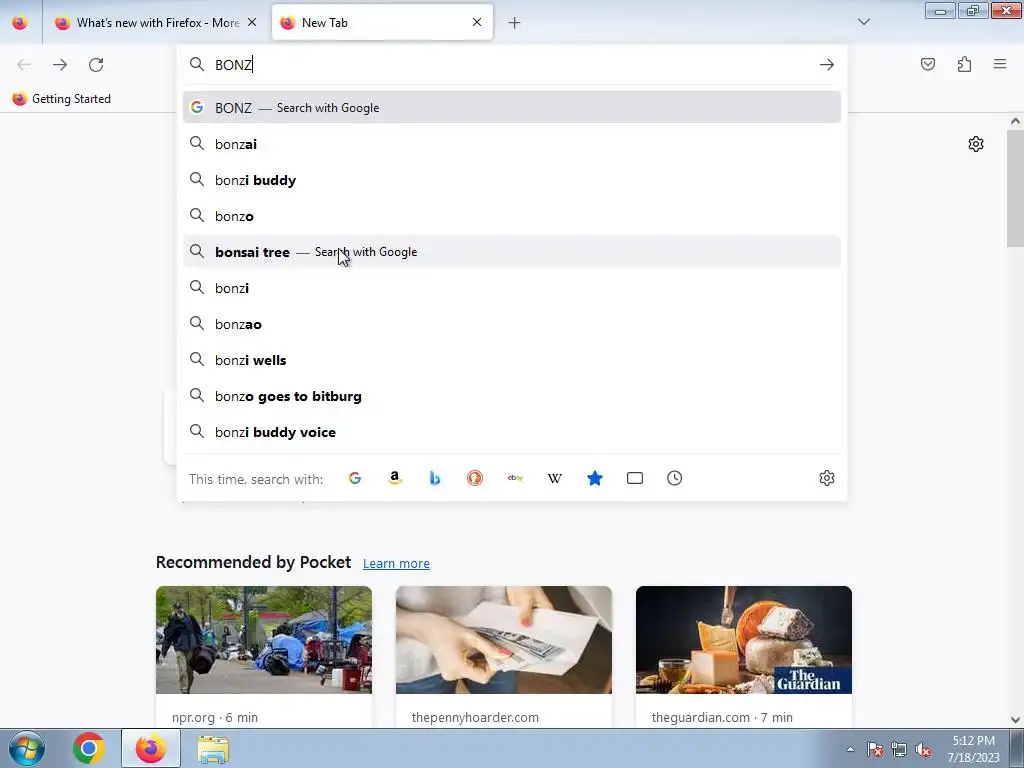This screenshot has width=1024, height=768.
Task: Choose the bonzao suggestion
Action: 512,324
